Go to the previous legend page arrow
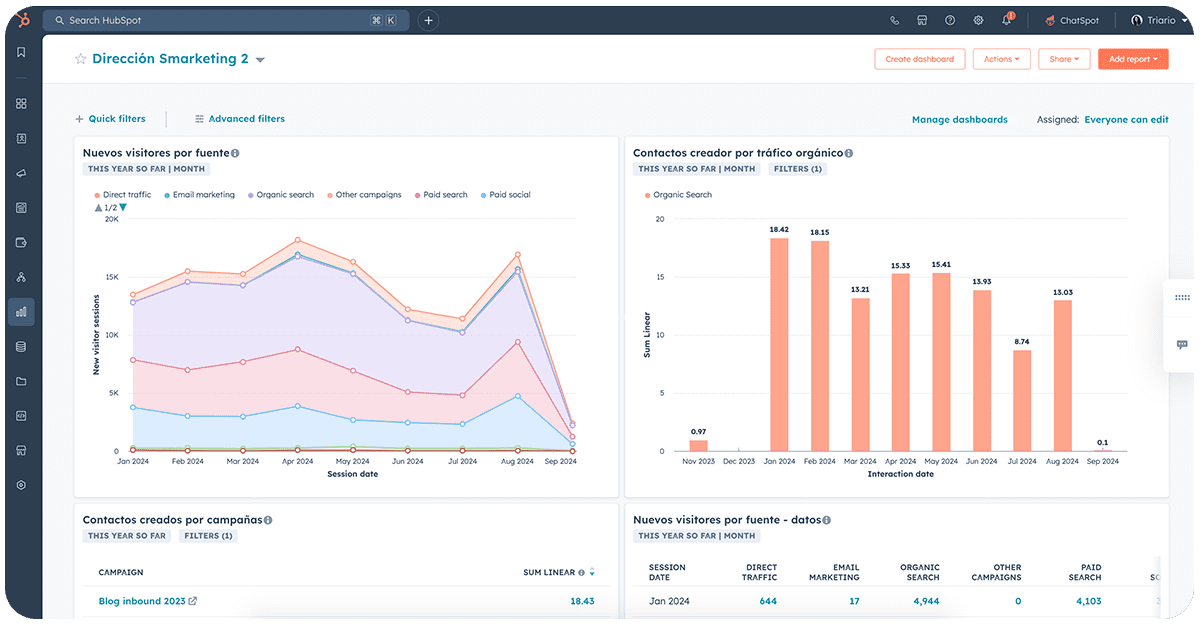This screenshot has height=625, width=1200. pos(98,208)
